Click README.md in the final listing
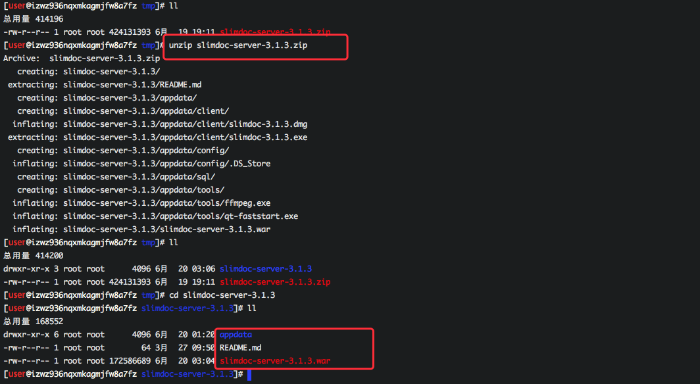 [240, 348]
